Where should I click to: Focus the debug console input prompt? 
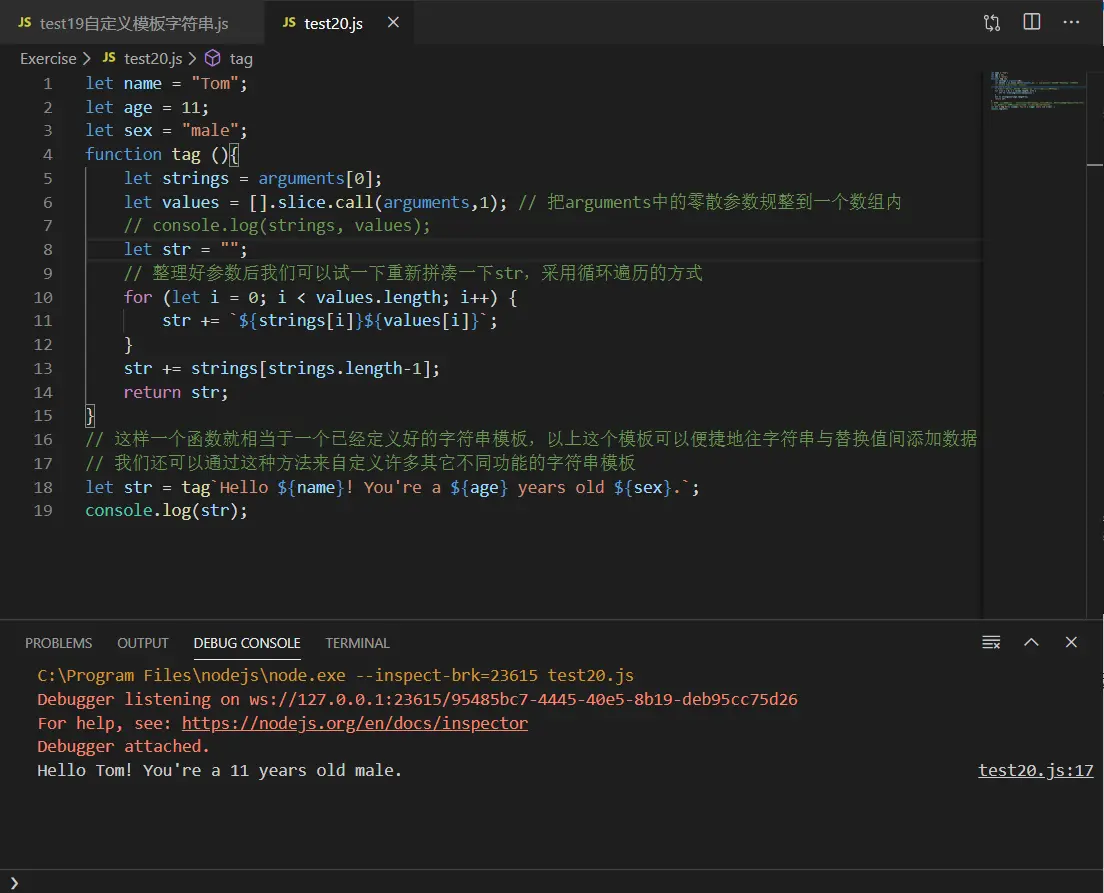[552, 882]
